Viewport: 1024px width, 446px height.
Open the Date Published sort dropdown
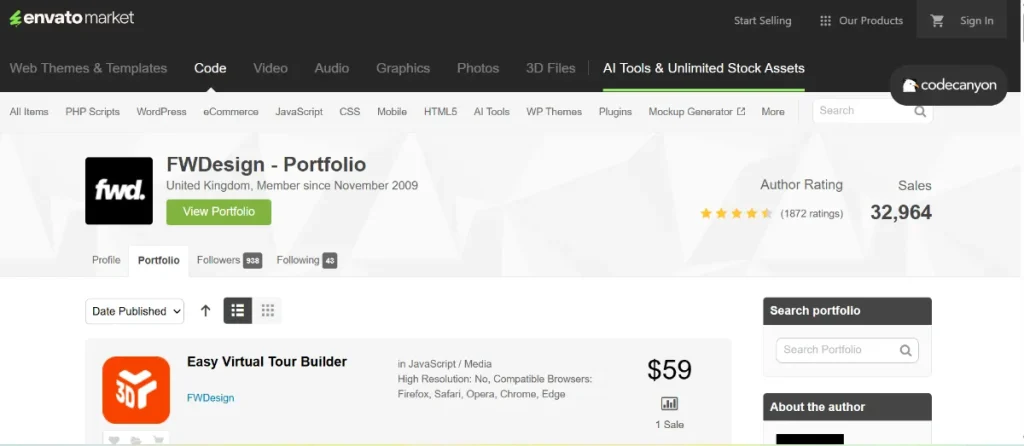[x=134, y=311]
